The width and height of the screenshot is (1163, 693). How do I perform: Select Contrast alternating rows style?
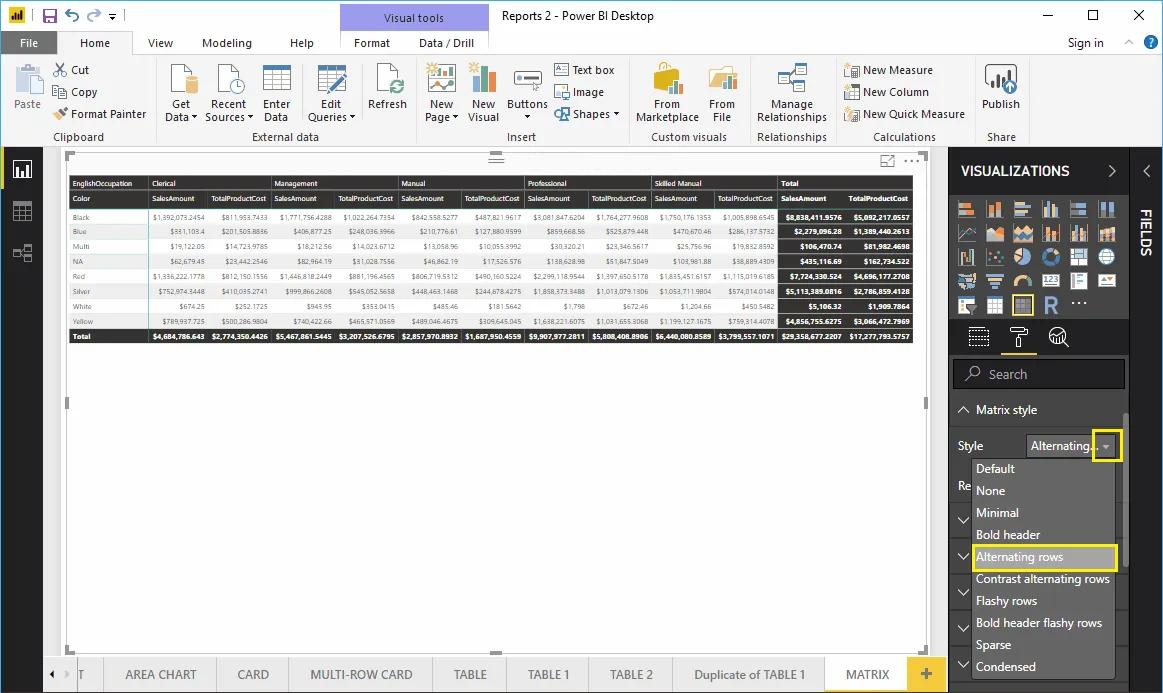1043,578
